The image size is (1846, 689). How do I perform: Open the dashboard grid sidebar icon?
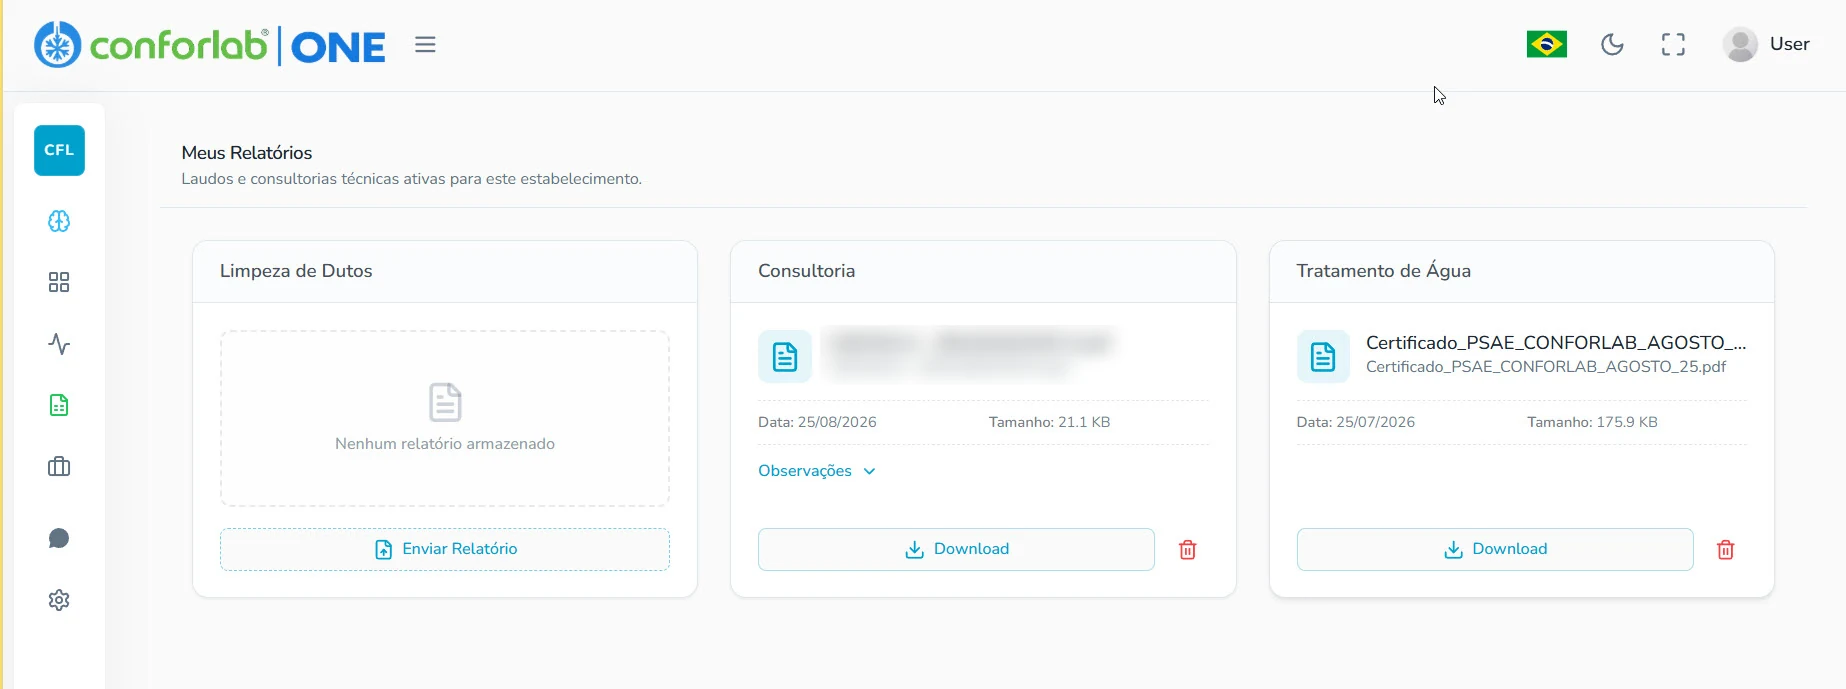[59, 282]
